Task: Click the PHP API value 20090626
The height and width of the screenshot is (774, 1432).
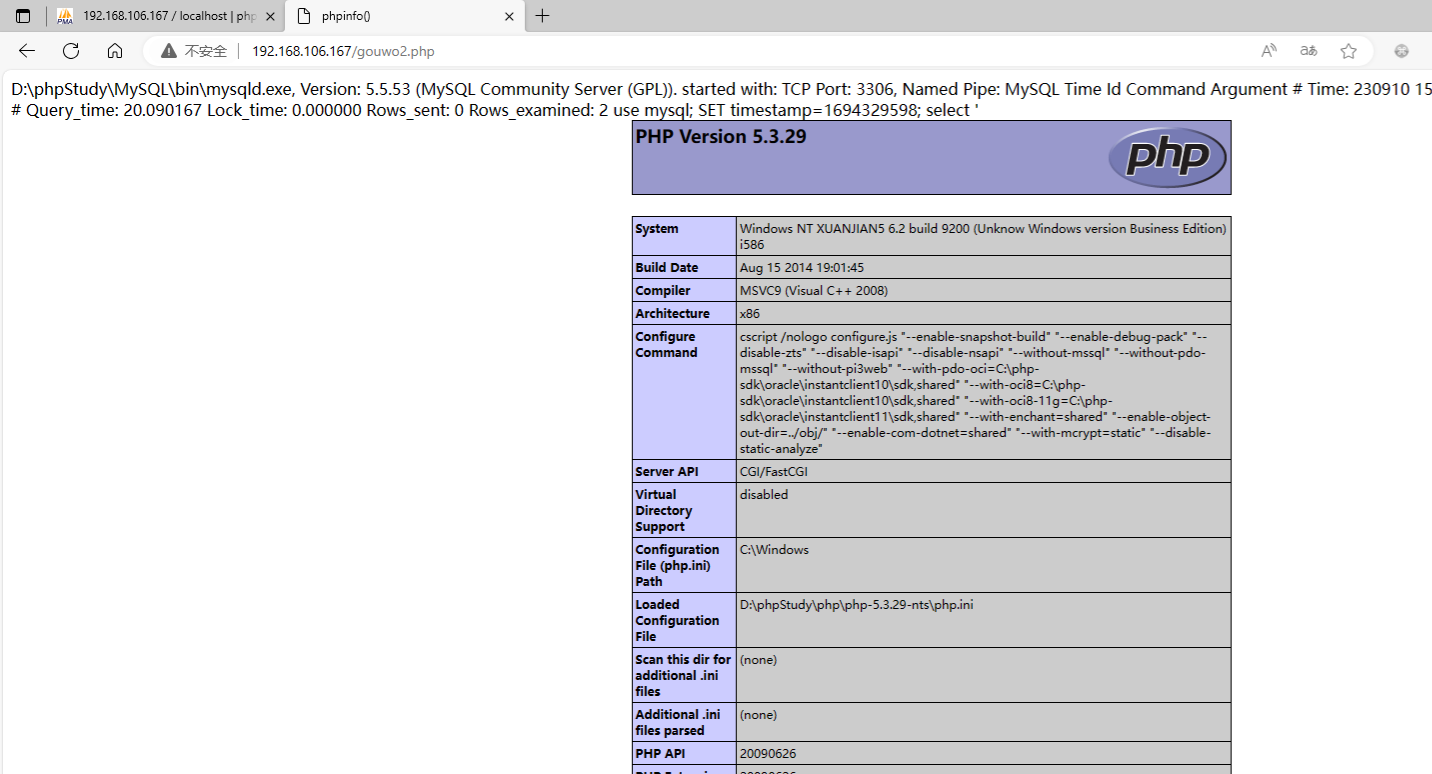Action: coord(768,754)
